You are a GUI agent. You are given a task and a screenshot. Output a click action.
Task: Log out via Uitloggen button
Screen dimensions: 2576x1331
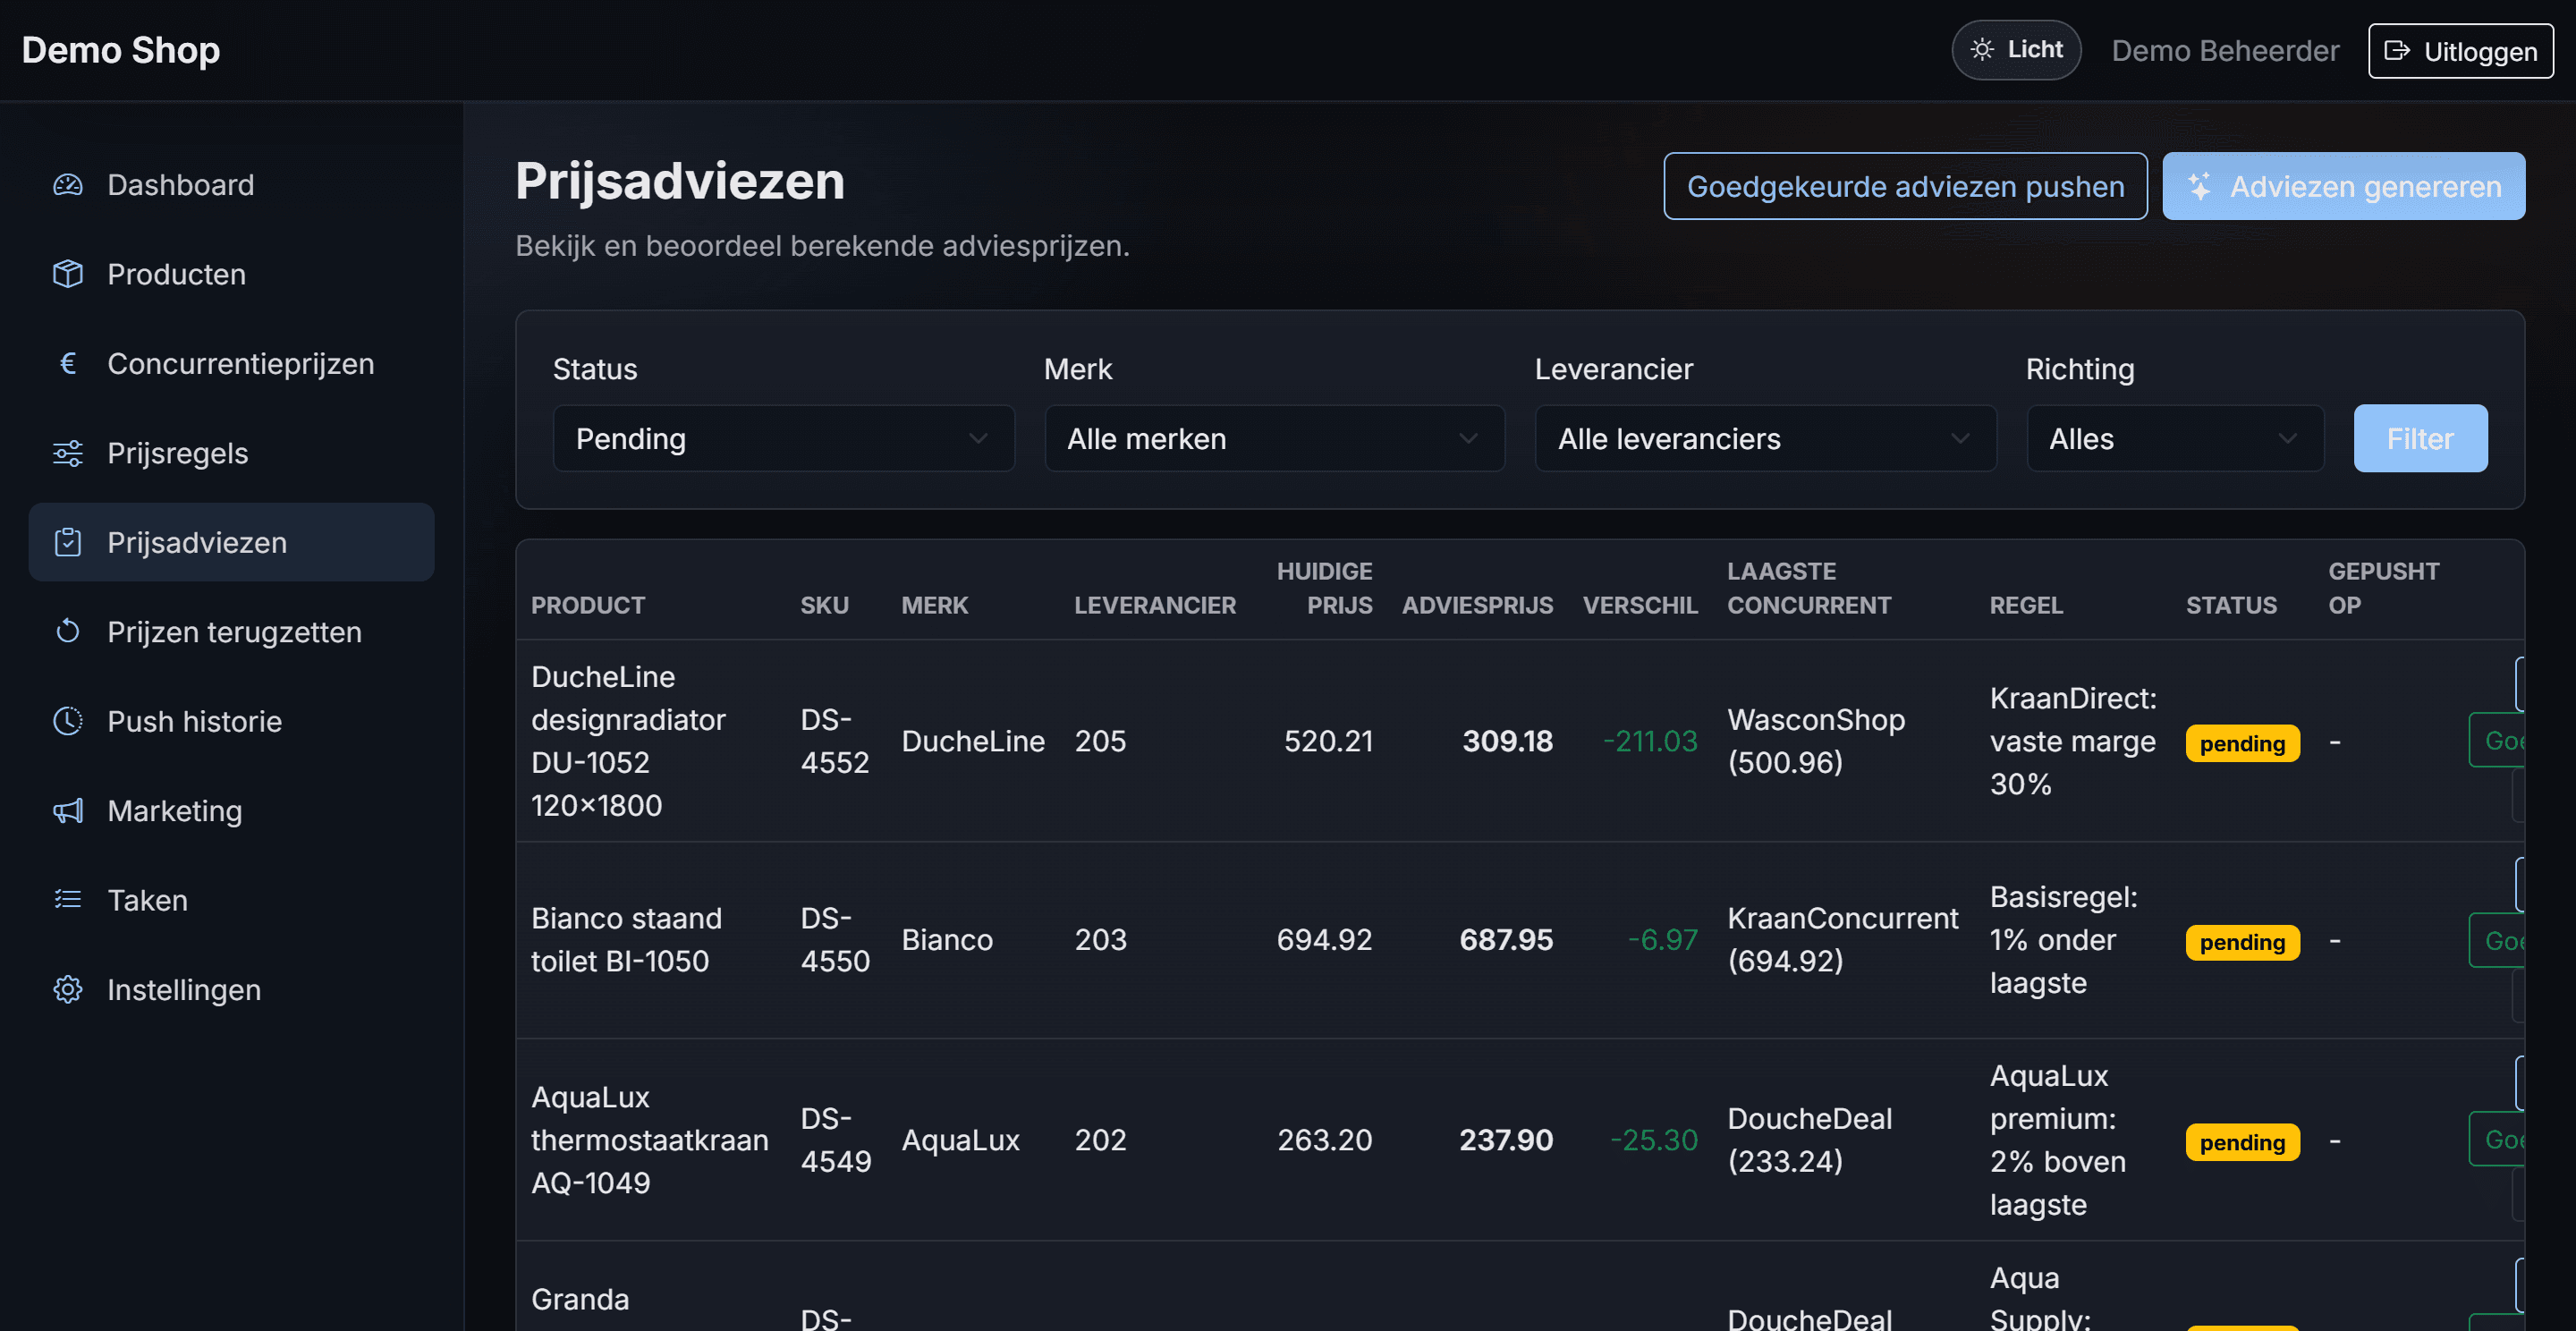pyautogui.click(x=2460, y=51)
